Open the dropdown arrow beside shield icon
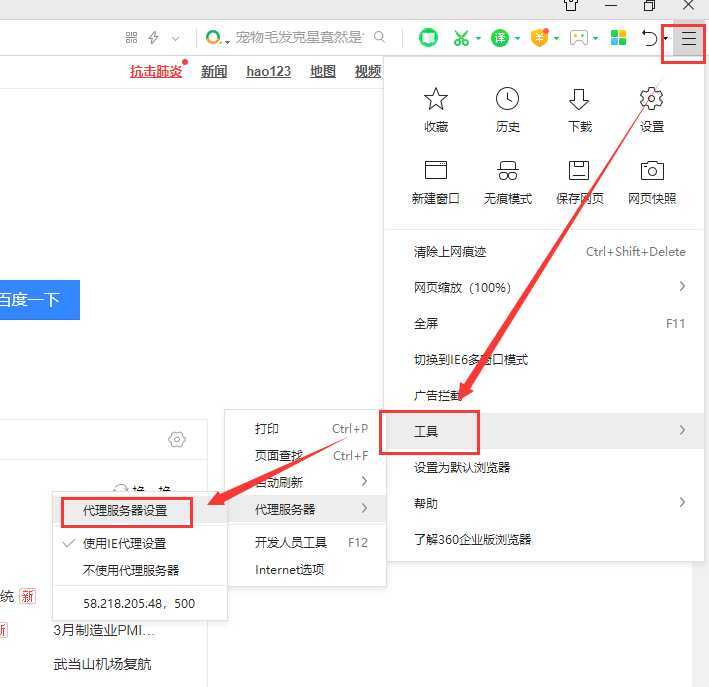The image size is (709, 687). 556,38
